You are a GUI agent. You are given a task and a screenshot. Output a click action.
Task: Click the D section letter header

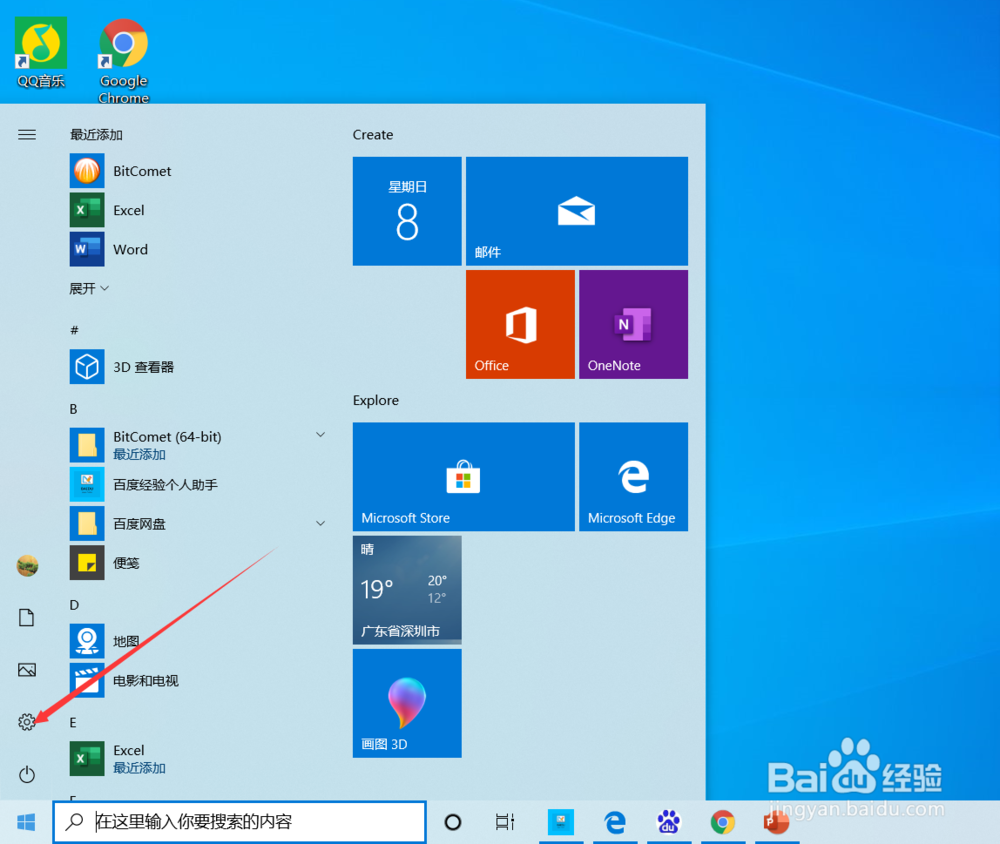point(74,605)
